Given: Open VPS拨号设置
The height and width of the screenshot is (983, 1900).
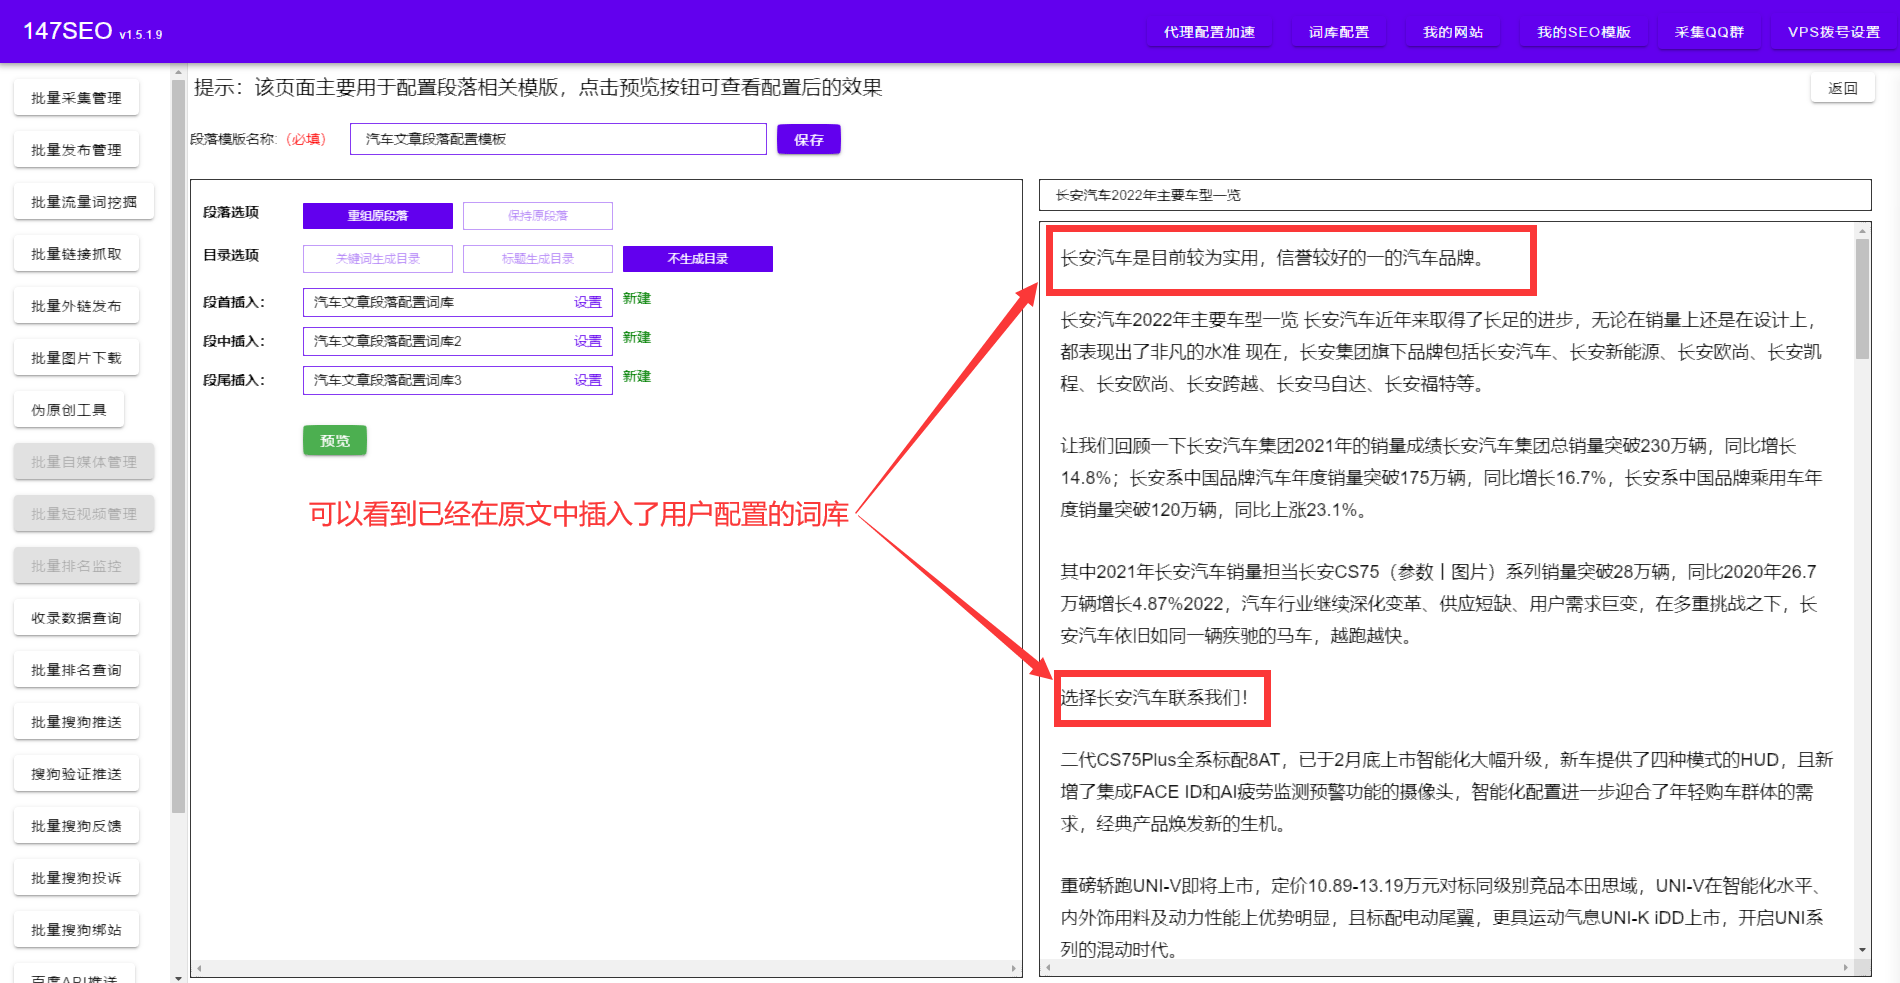Looking at the screenshot, I should (1833, 32).
